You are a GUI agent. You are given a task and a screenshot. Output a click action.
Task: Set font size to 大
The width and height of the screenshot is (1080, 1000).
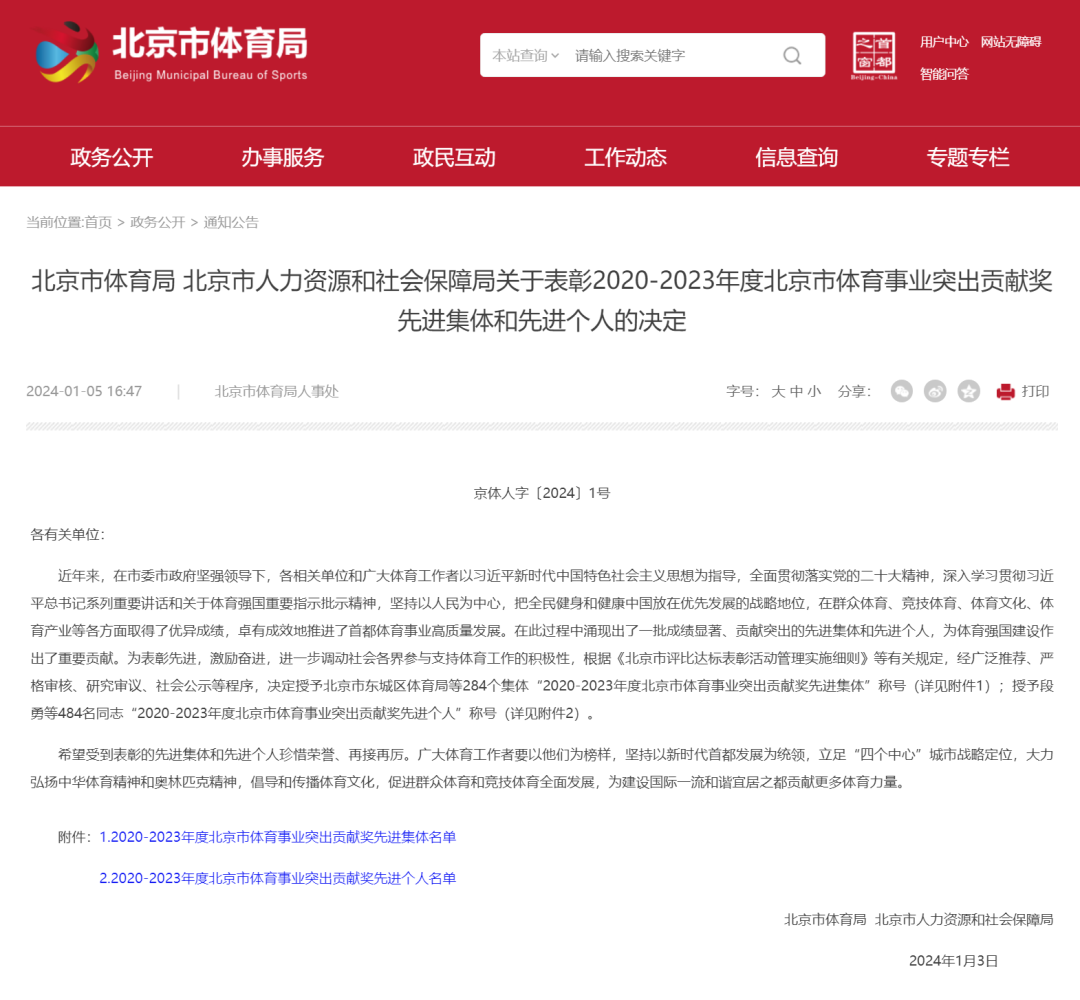[778, 392]
